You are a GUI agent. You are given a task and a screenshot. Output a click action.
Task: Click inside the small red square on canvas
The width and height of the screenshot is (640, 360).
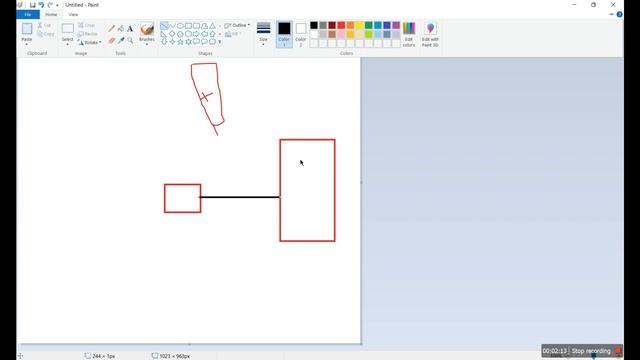(182, 198)
